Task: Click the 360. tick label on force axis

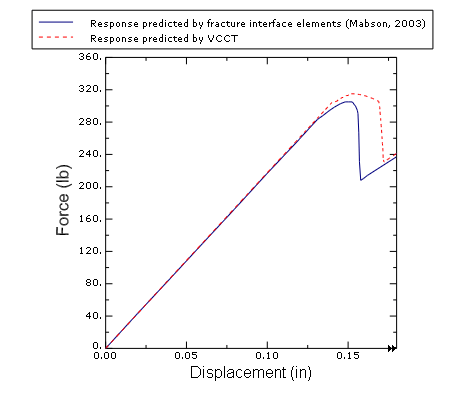Action: tap(90, 57)
